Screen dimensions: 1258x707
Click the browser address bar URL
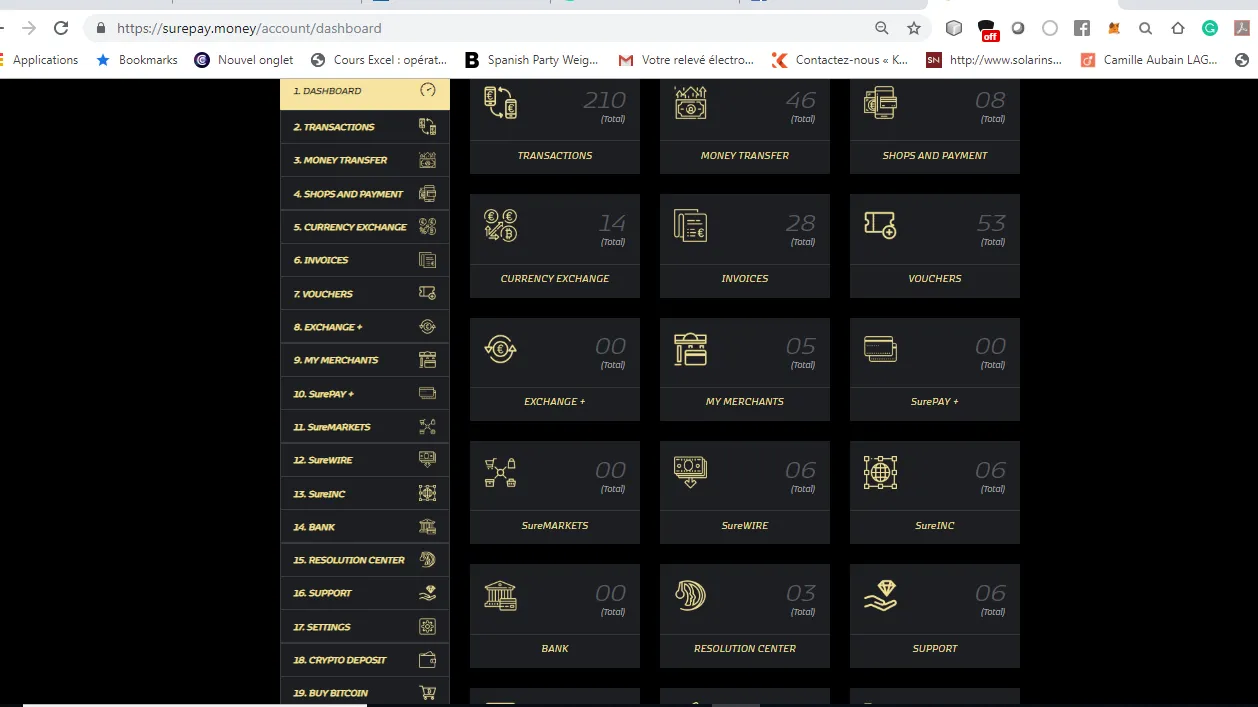point(249,28)
